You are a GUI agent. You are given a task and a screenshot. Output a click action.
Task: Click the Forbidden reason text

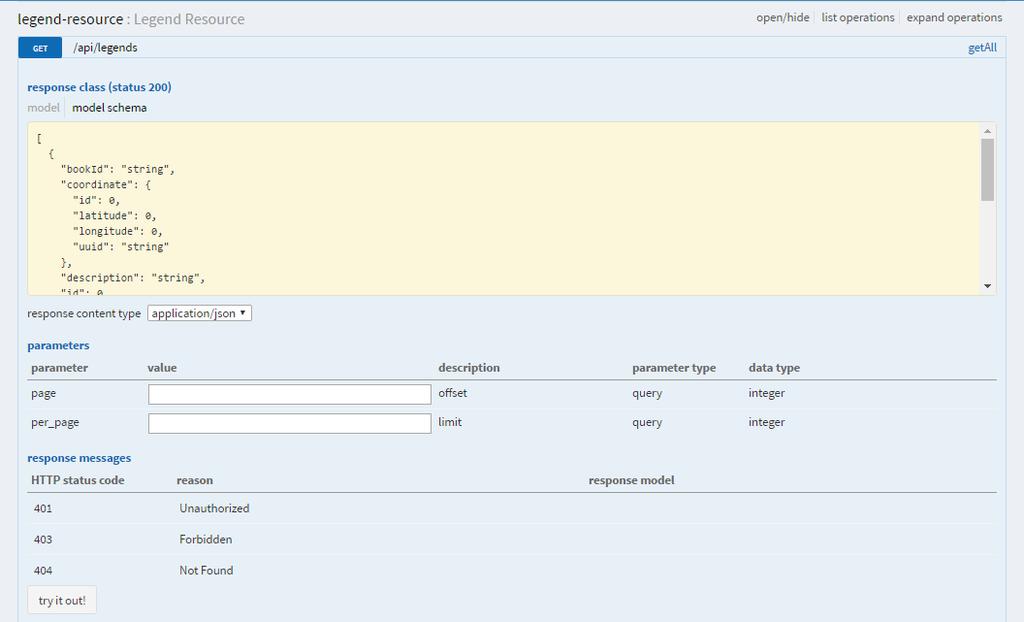(x=206, y=540)
